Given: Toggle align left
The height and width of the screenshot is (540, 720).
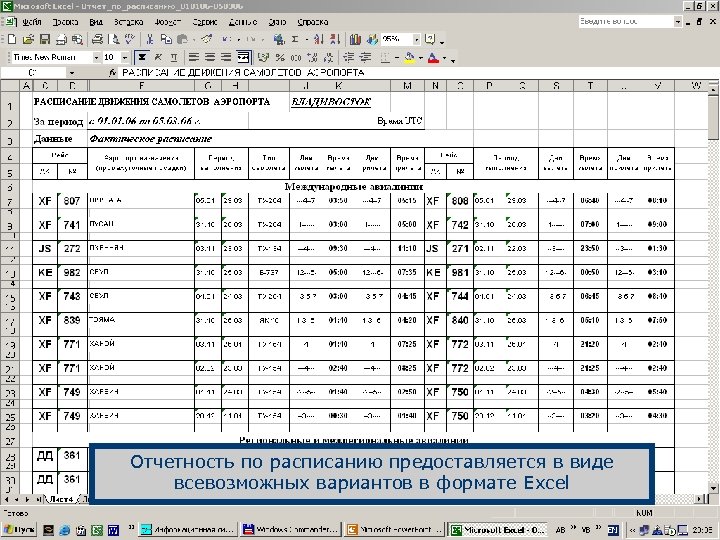Looking at the screenshot, I should coord(194,57).
